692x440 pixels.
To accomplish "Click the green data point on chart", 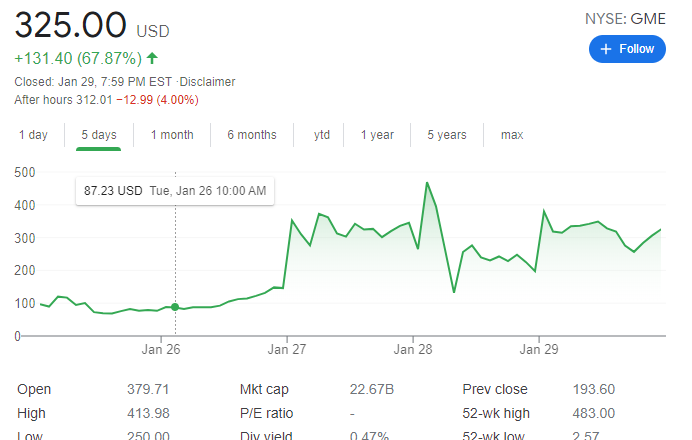I will click(x=175, y=307).
